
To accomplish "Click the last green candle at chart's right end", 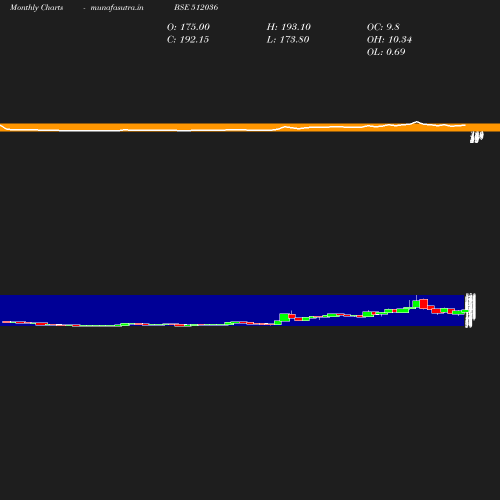I will click(465, 311).
